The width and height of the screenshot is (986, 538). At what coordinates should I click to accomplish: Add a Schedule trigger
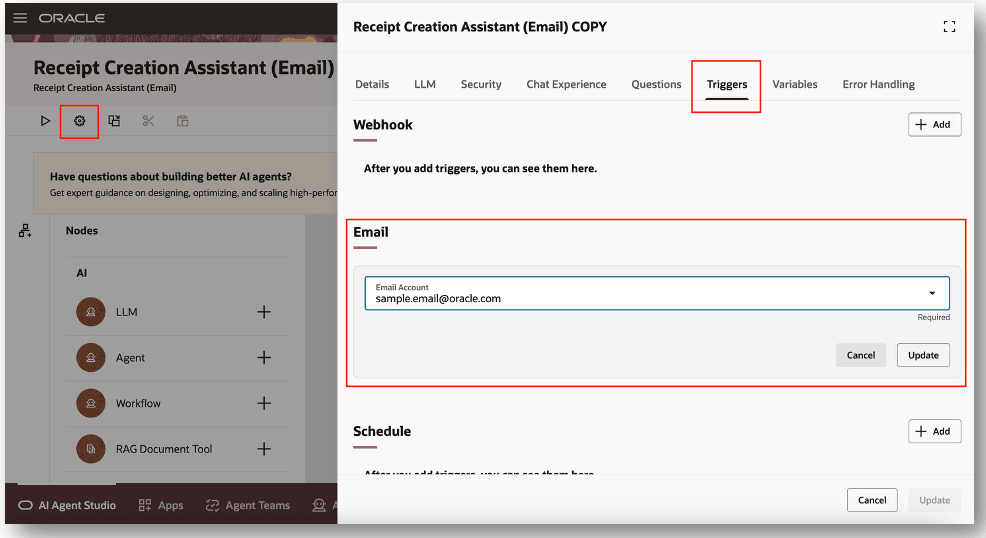934,431
